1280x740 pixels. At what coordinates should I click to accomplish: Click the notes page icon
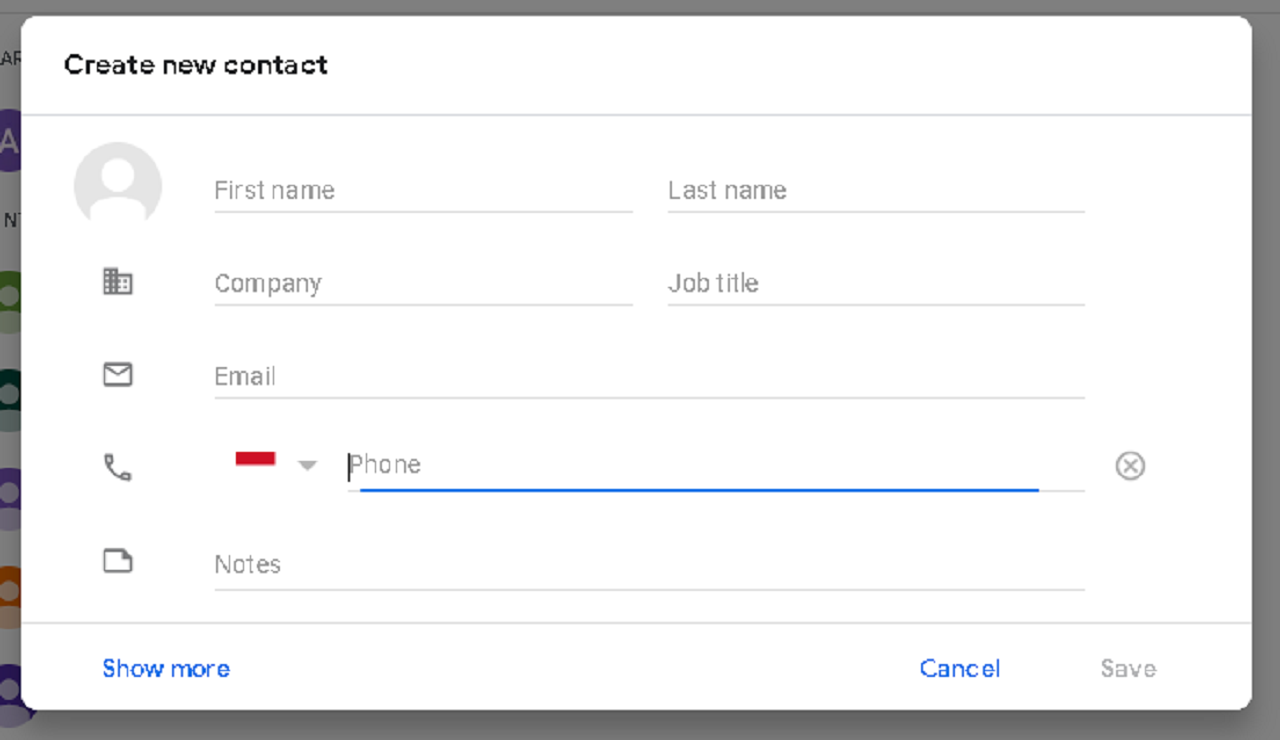coord(118,561)
